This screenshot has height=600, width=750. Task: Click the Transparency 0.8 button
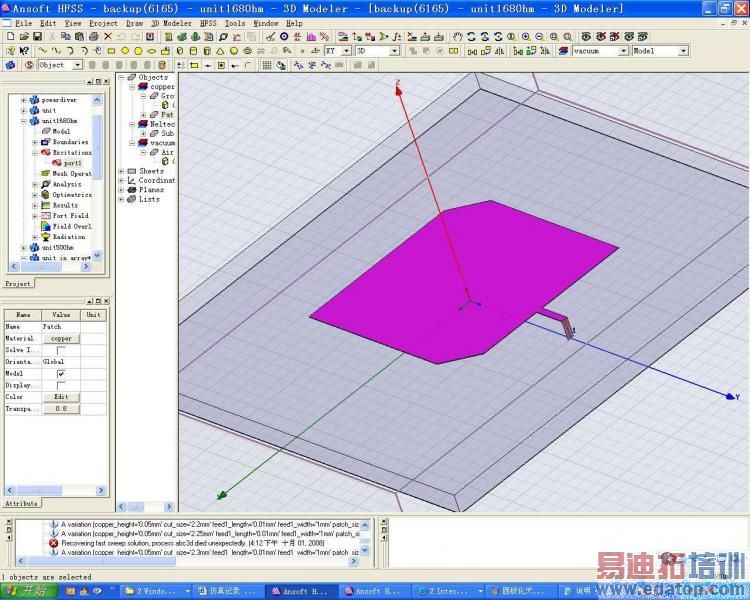pos(61,409)
